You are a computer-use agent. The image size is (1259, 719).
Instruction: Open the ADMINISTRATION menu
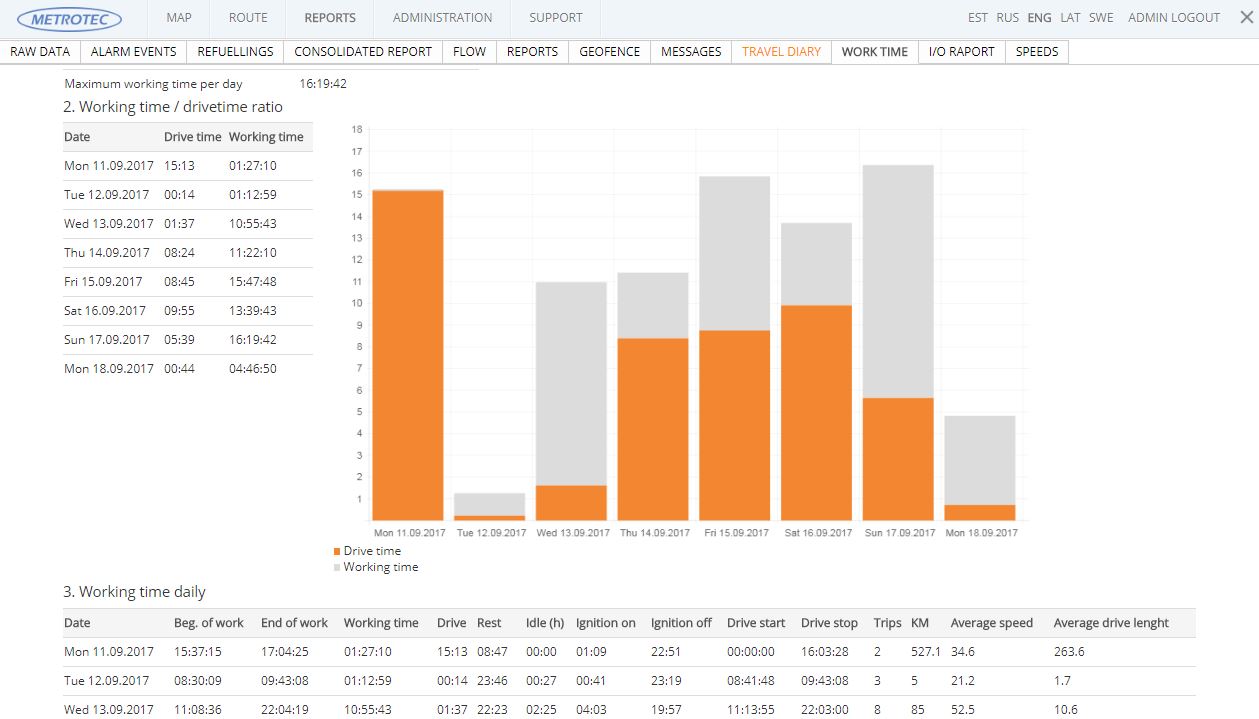tap(442, 17)
